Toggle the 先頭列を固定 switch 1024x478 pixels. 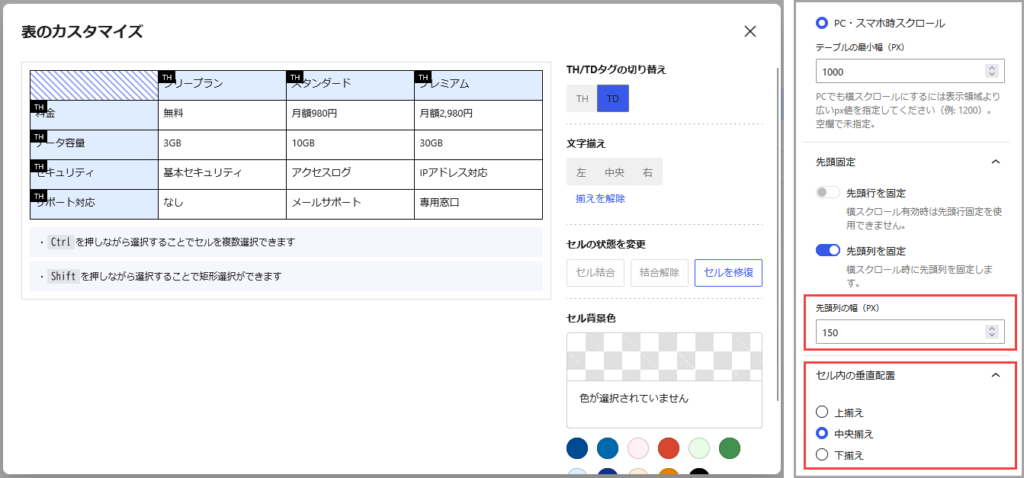[x=827, y=250]
